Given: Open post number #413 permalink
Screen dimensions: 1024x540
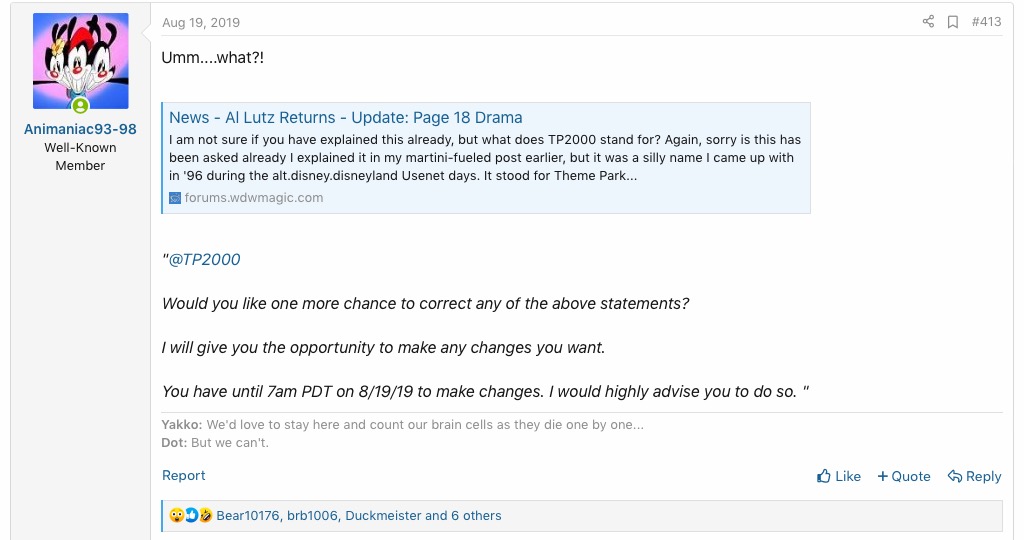Looking at the screenshot, I should point(986,22).
